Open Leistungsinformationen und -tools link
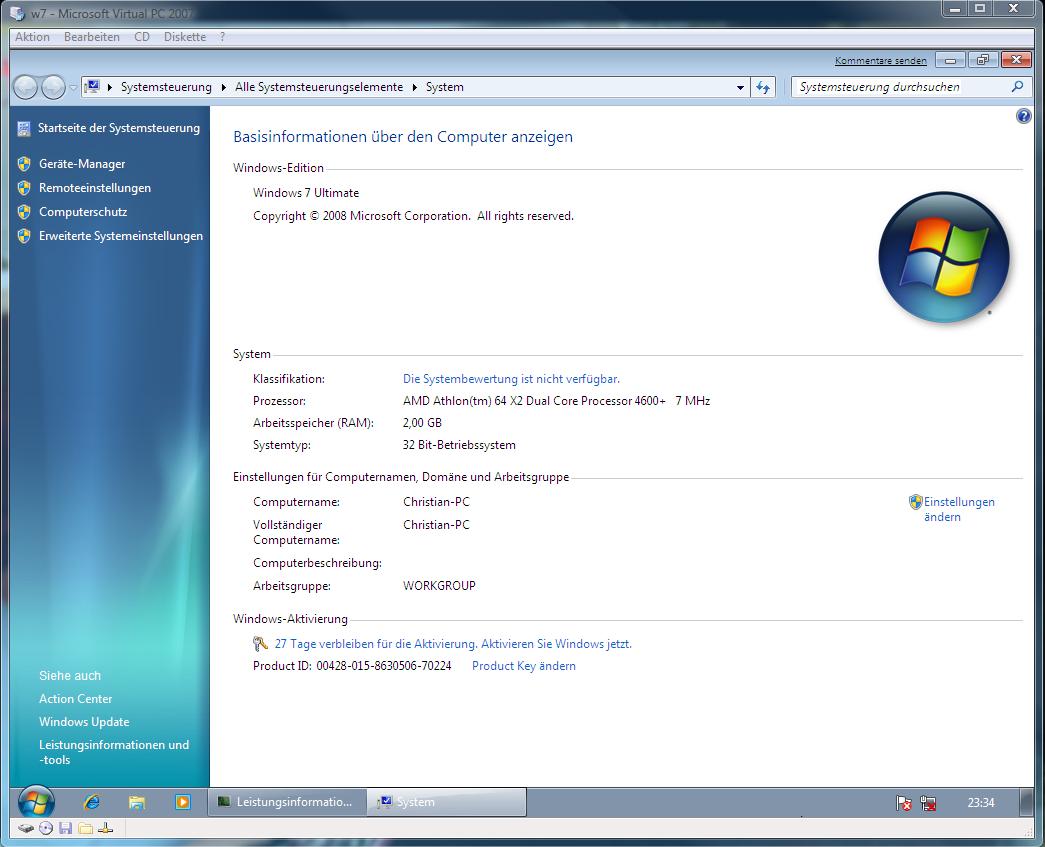 (x=114, y=752)
